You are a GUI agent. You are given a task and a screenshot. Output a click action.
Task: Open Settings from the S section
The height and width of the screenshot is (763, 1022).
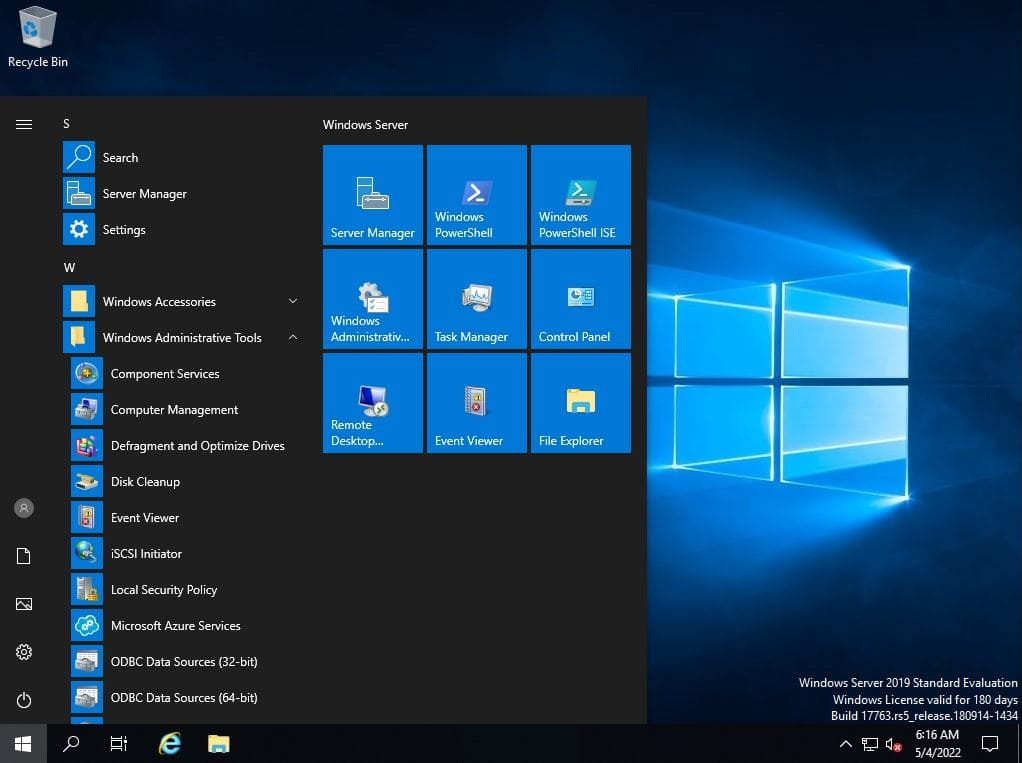tap(182, 229)
